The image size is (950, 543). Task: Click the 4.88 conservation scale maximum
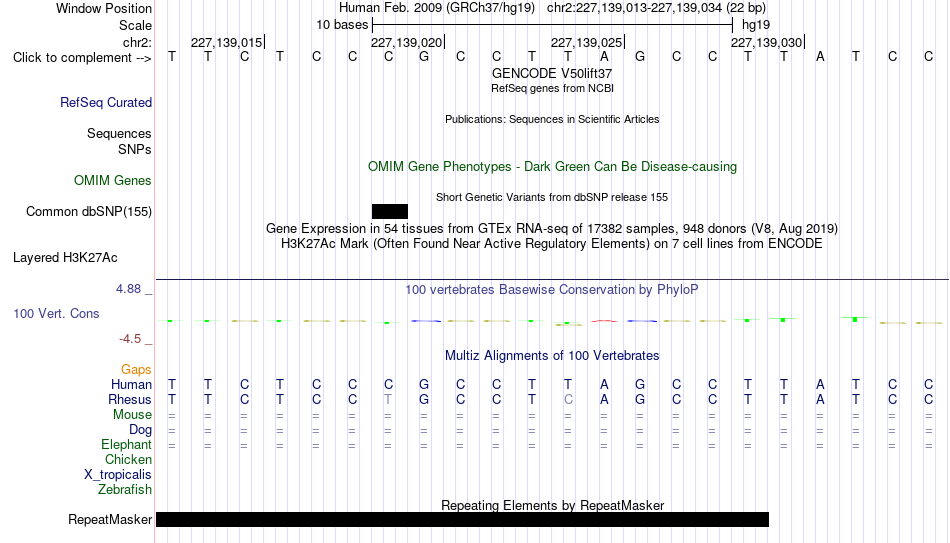coord(128,289)
